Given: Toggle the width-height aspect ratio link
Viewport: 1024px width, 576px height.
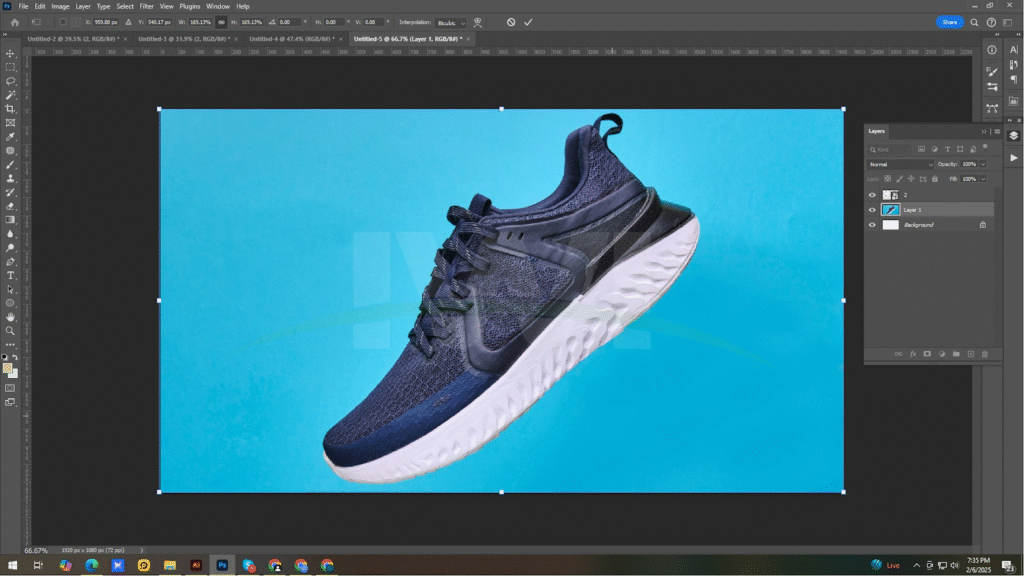Looking at the screenshot, I should [221, 22].
